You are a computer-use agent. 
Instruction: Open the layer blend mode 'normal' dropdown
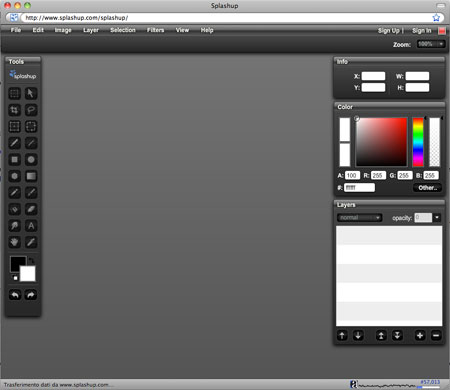pos(359,218)
